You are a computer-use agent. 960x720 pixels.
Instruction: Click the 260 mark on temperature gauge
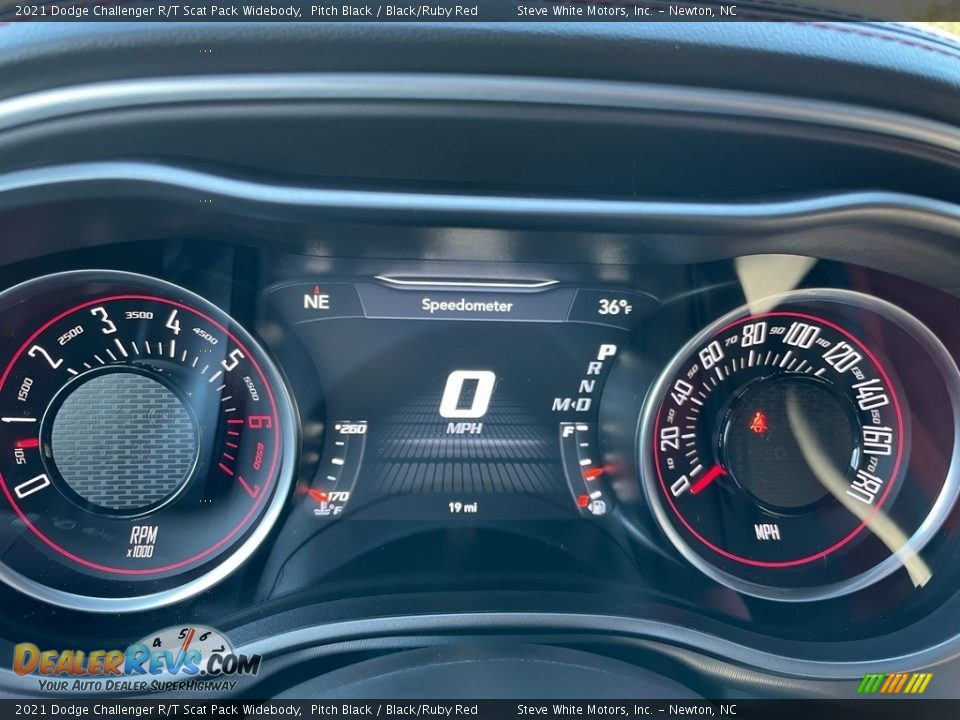(x=353, y=429)
